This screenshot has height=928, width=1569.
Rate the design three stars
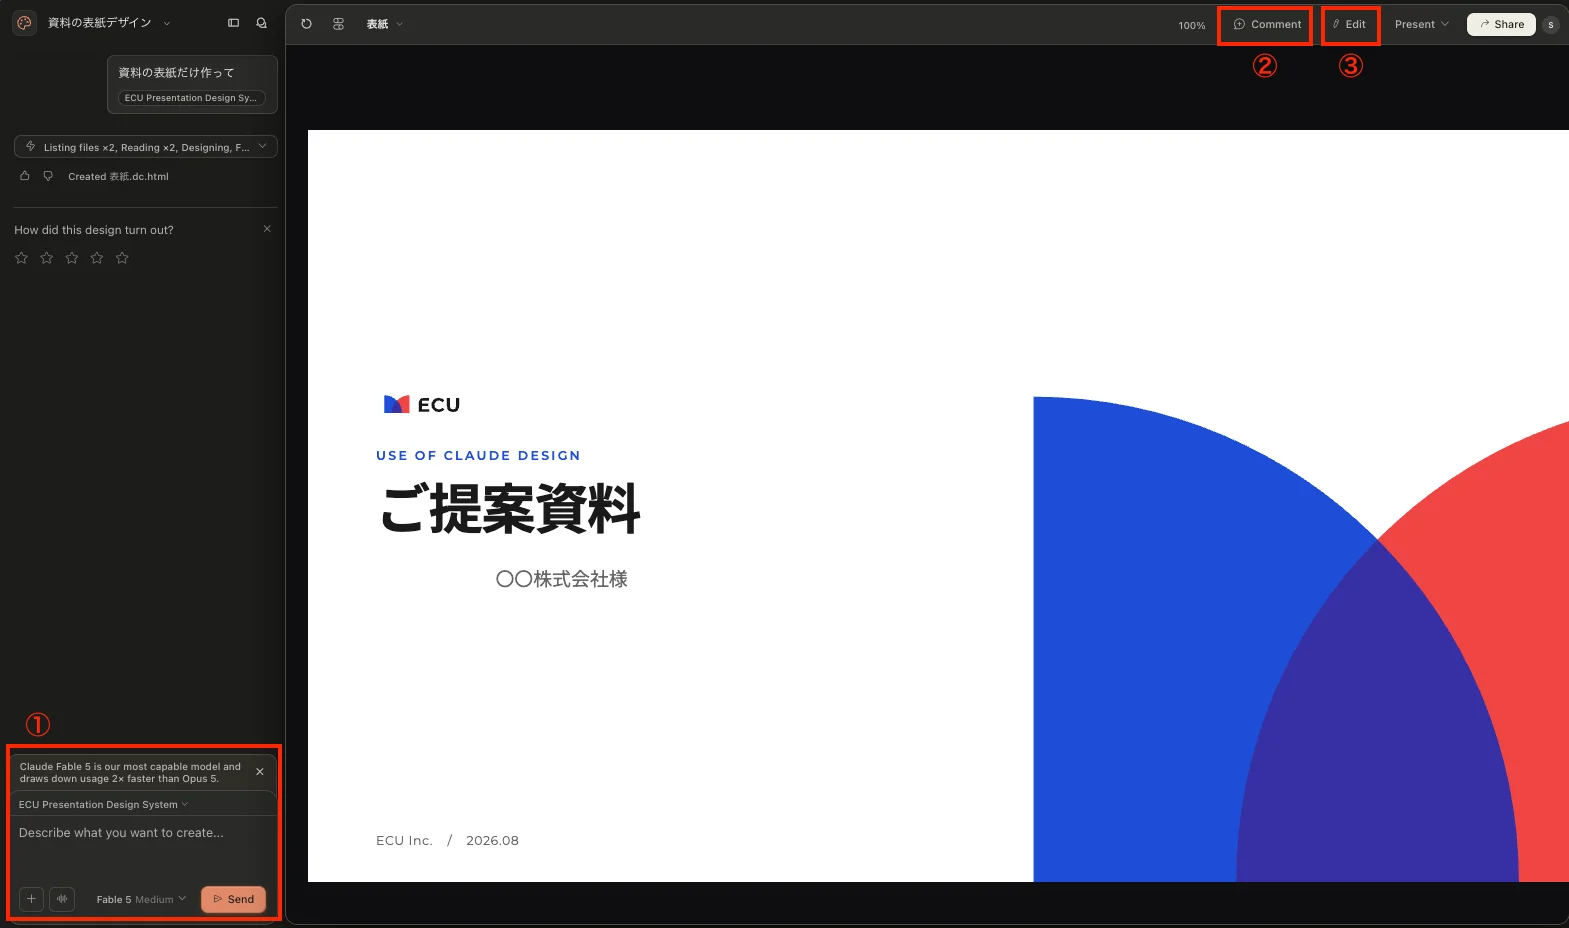point(72,258)
